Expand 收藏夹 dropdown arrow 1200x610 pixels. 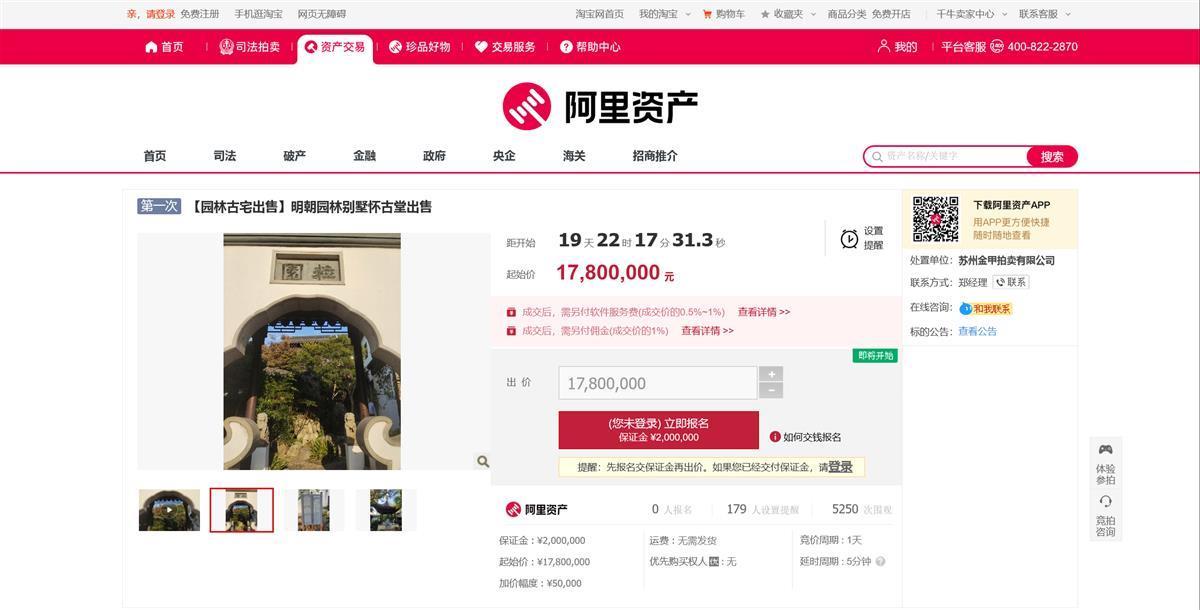[x=813, y=15]
